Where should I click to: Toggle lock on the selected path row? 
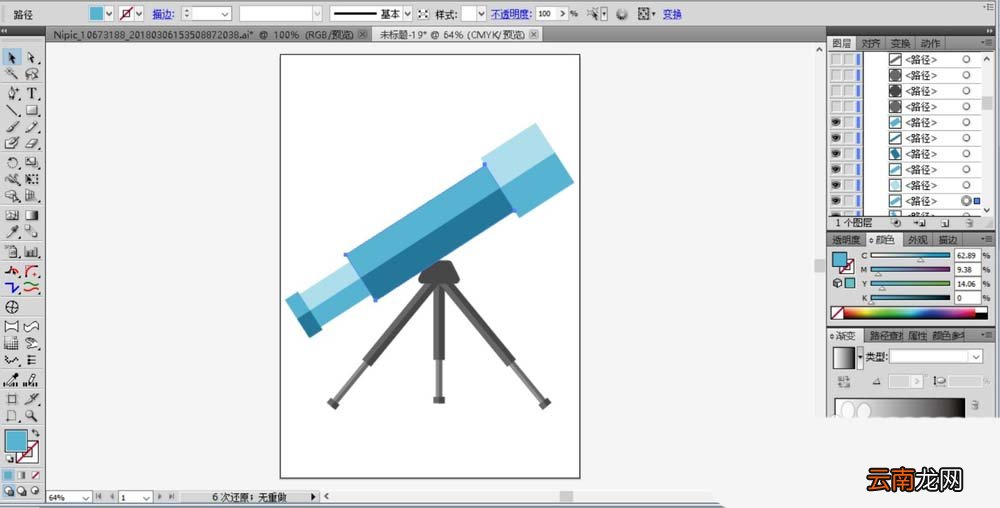click(848, 201)
